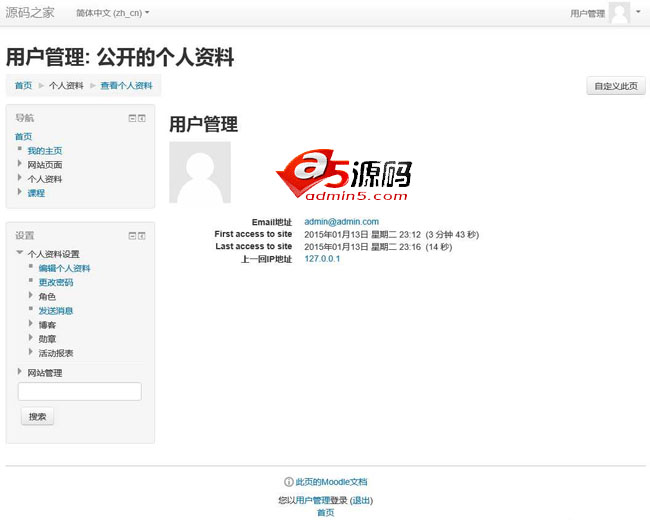Open 编辑个人资料 in settings

[64, 268]
